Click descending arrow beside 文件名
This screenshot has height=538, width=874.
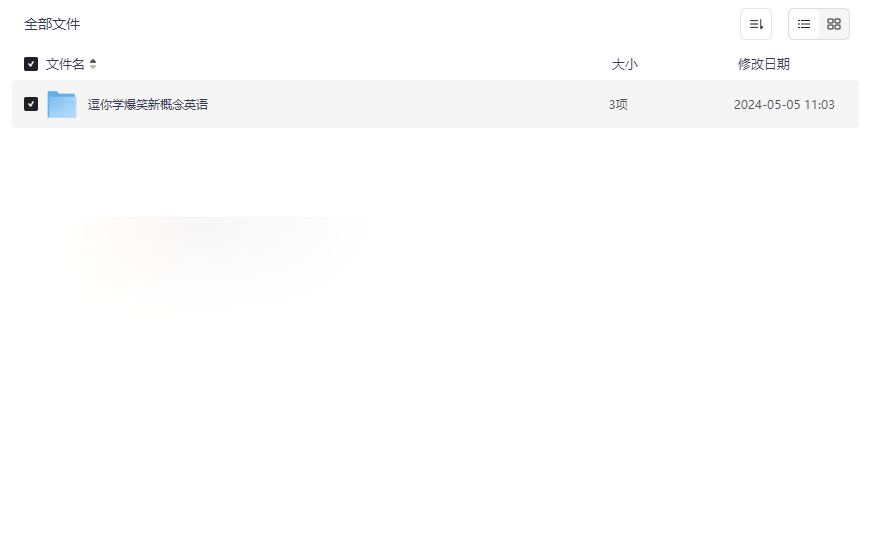tap(93, 67)
